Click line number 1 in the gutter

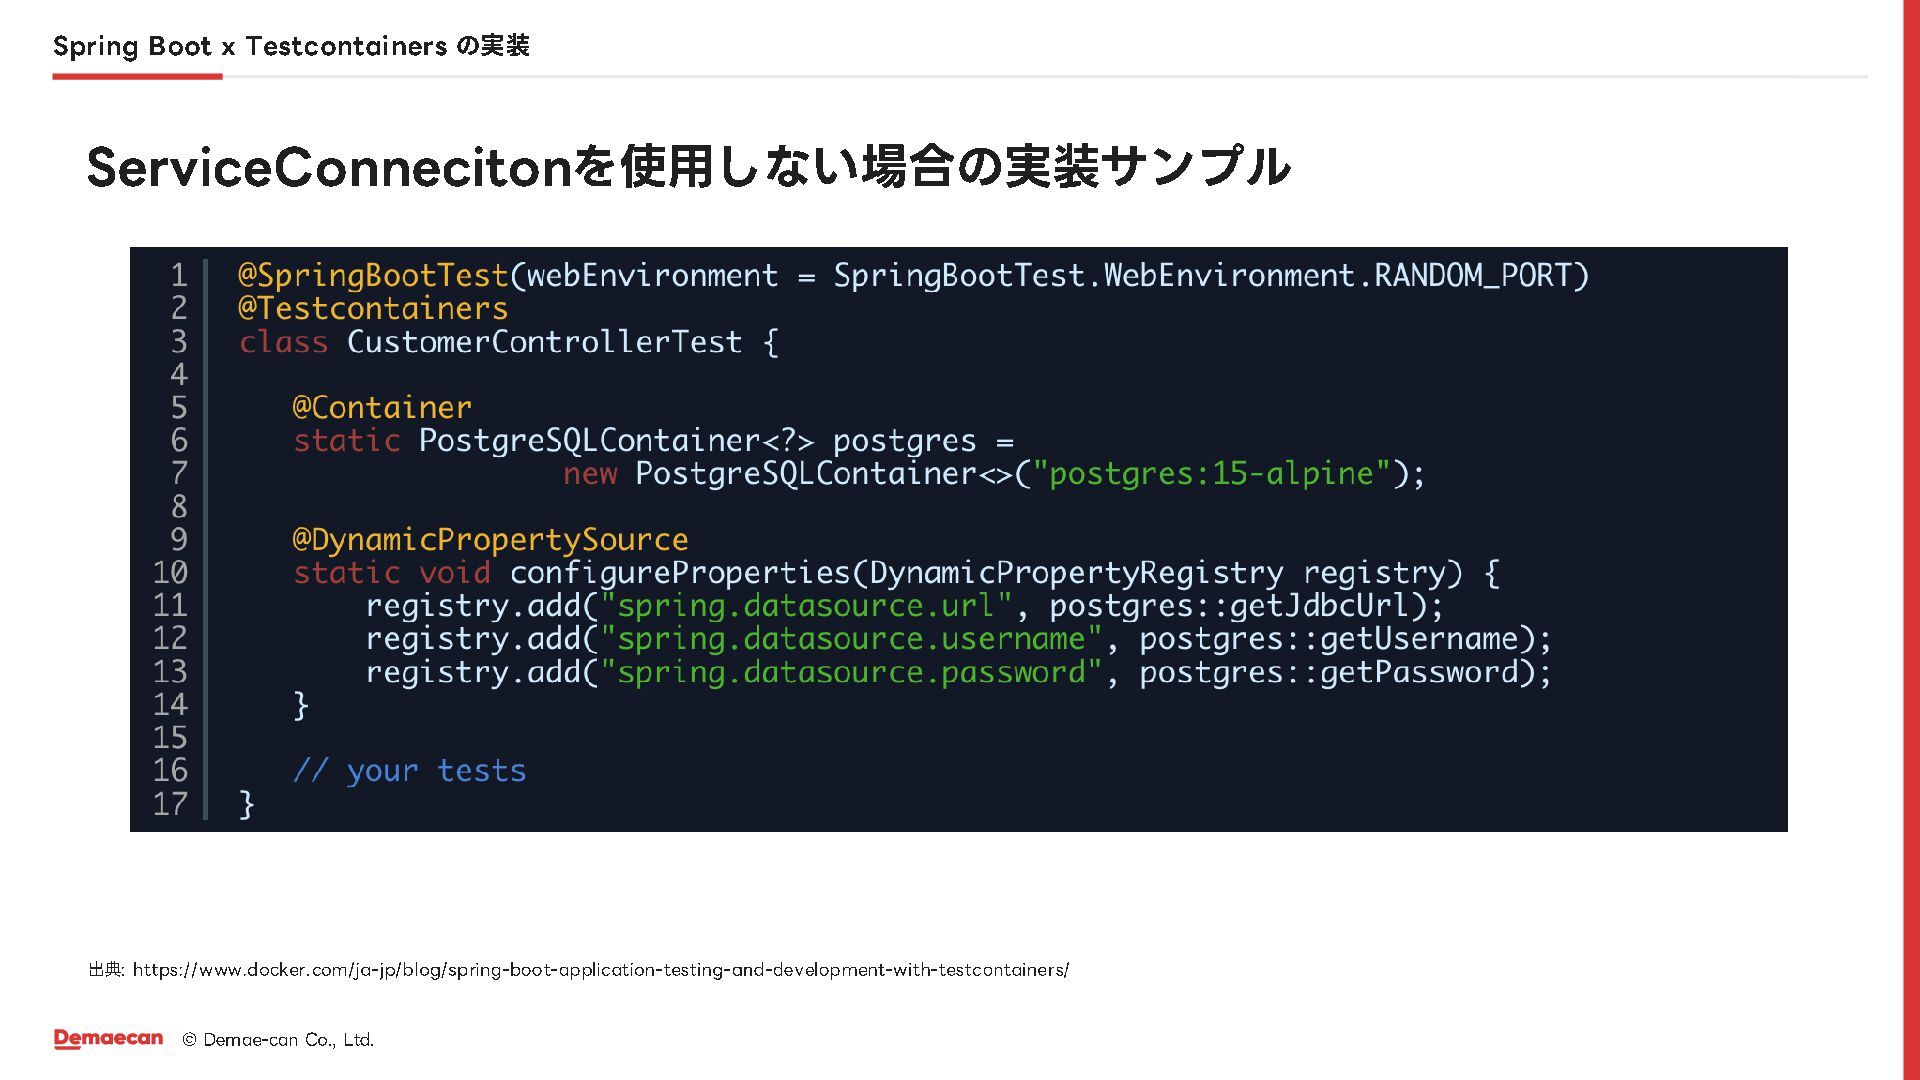(179, 275)
